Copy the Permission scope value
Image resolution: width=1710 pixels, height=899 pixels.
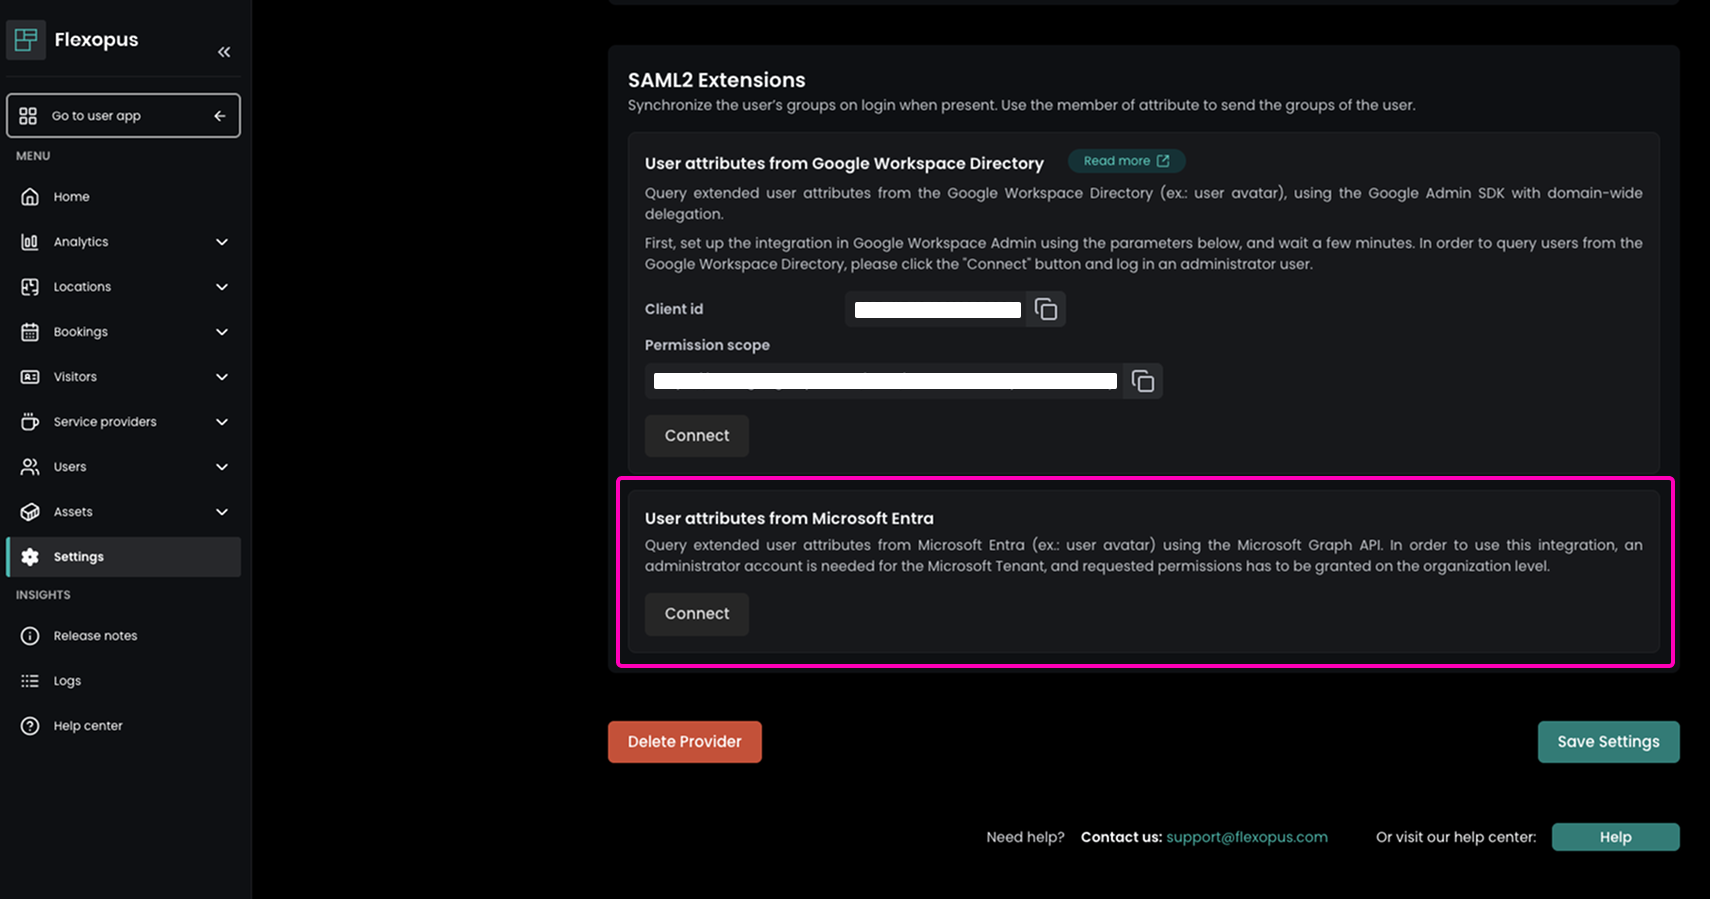(x=1142, y=381)
